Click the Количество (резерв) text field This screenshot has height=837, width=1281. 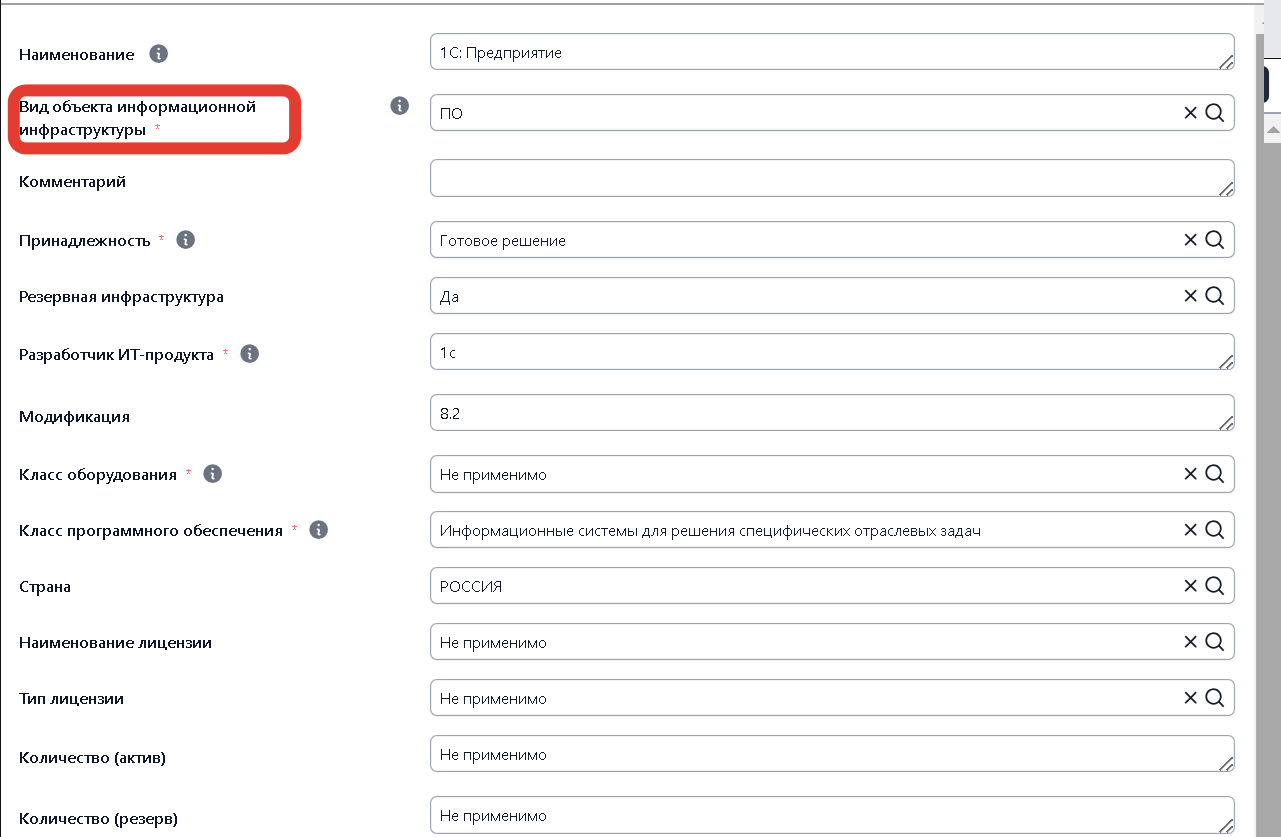tap(832, 815)
